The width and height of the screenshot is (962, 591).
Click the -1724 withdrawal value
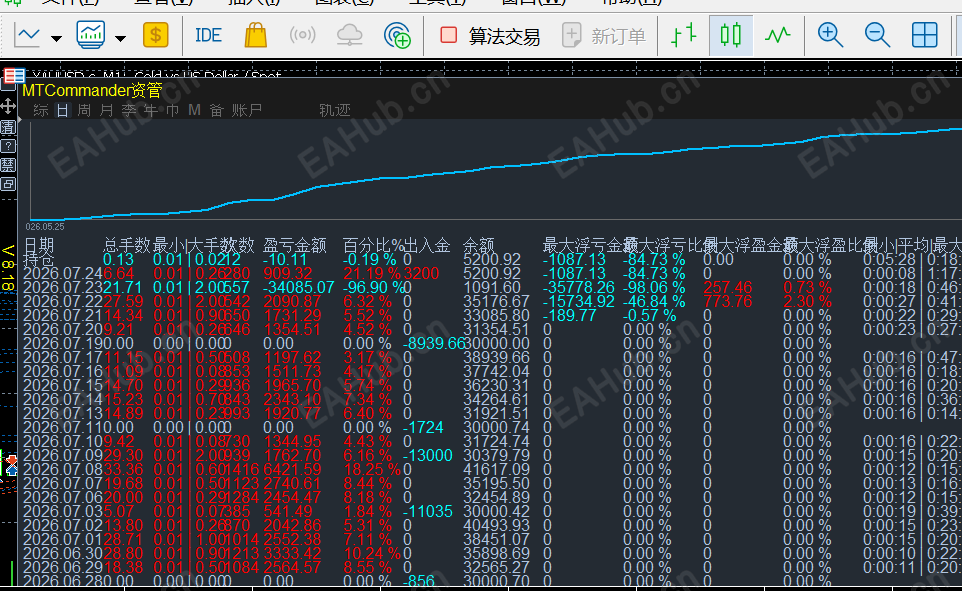(x=423, y=428)
